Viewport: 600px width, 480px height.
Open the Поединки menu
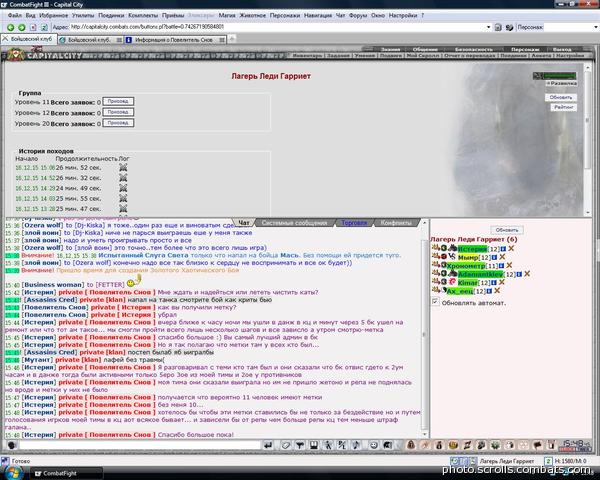coord(111,16)
